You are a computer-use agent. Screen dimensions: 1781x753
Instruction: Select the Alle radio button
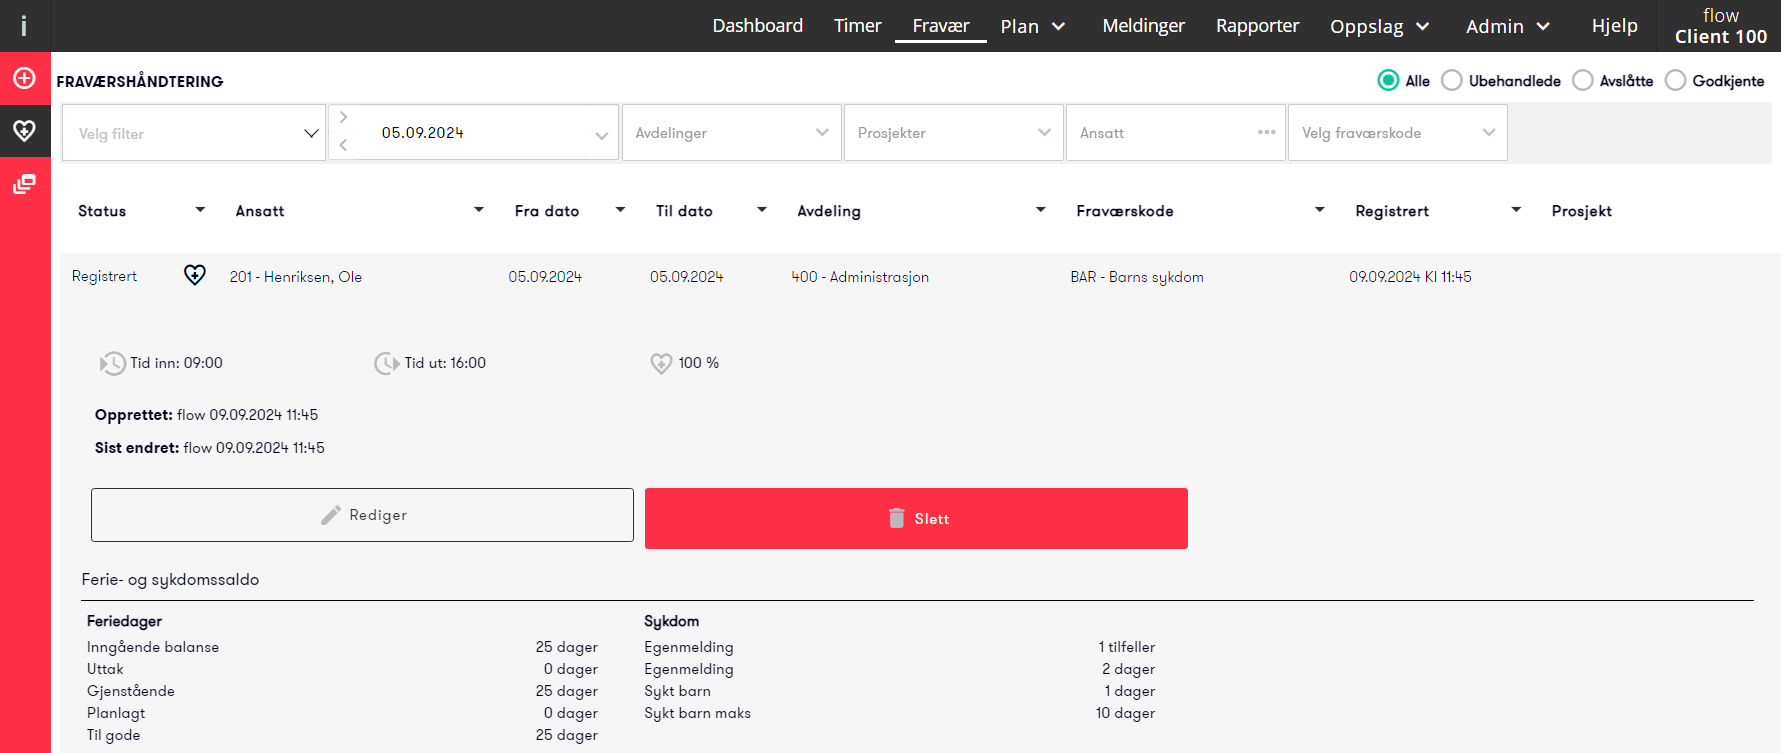(1388, 80)
